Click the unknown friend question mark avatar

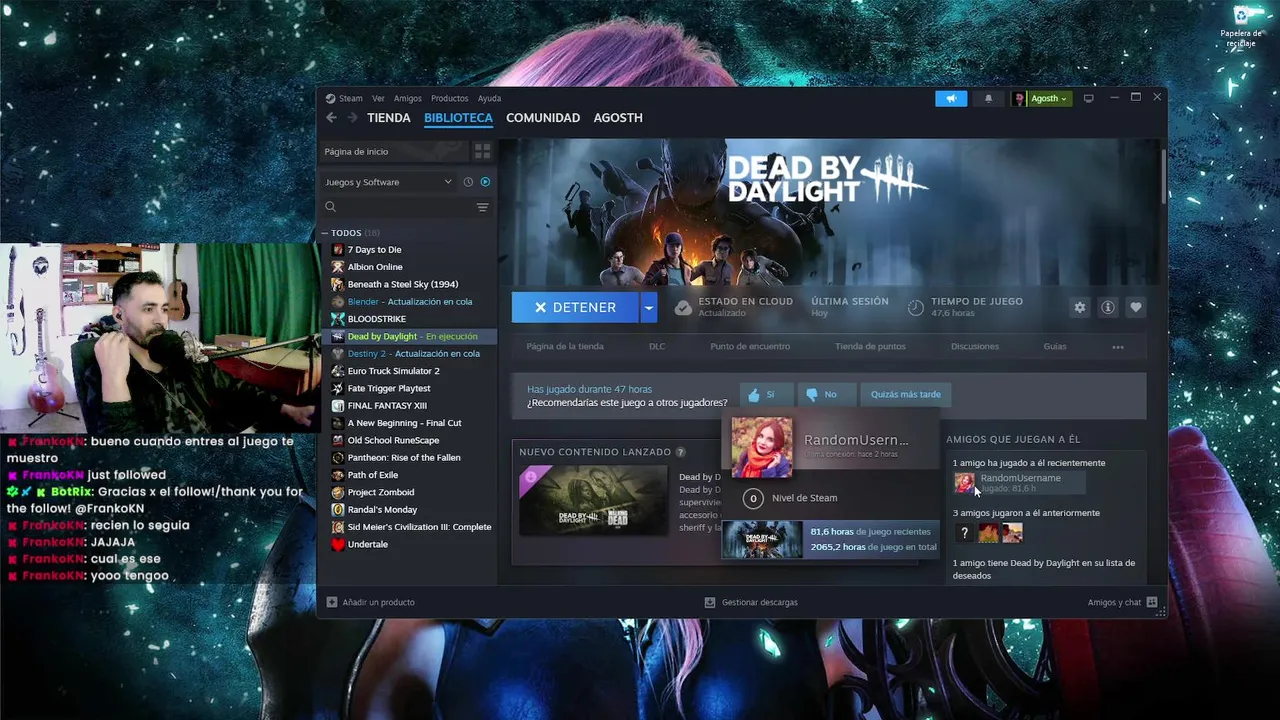[964, 533]
